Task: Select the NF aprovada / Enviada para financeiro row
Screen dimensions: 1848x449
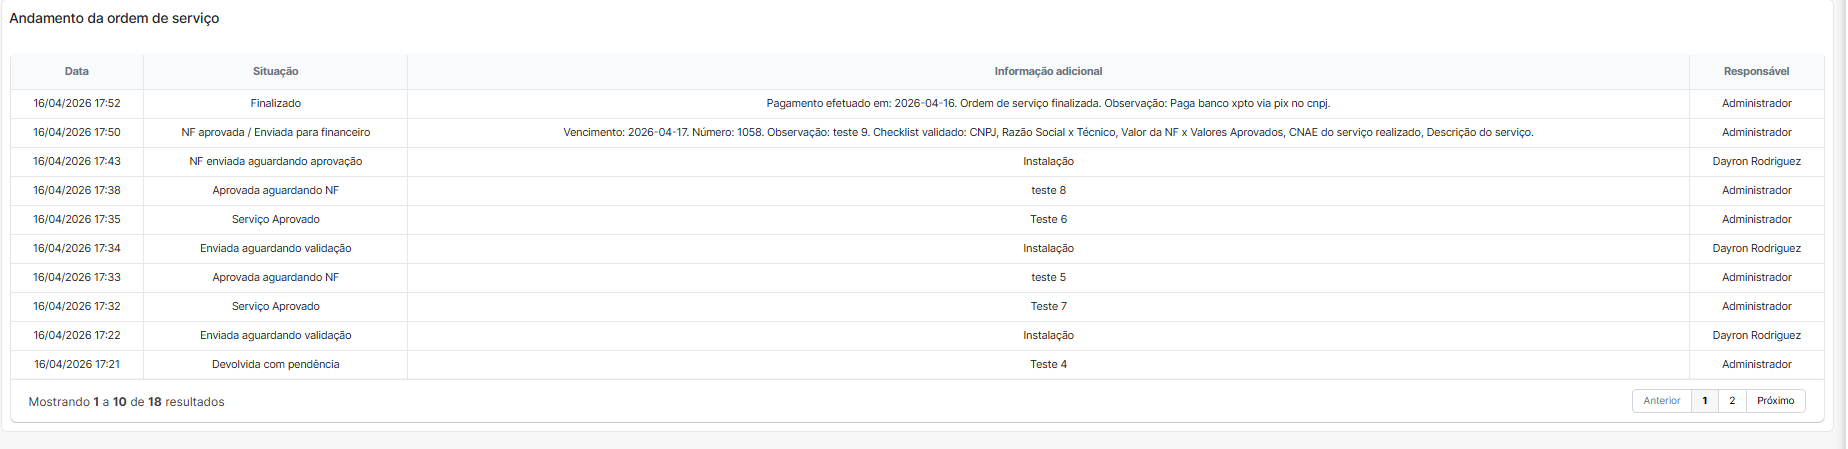Action: 917,133
